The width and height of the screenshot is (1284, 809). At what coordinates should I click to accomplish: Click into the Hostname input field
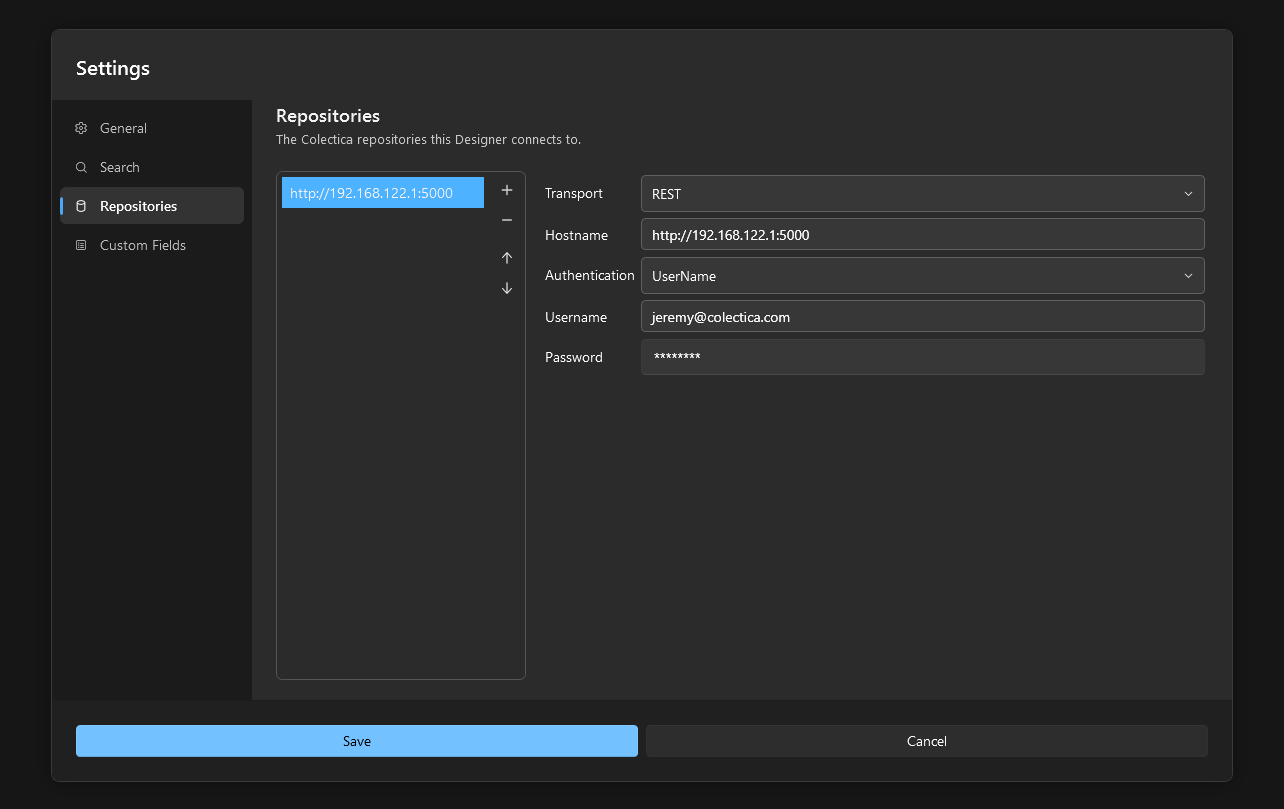923,235
